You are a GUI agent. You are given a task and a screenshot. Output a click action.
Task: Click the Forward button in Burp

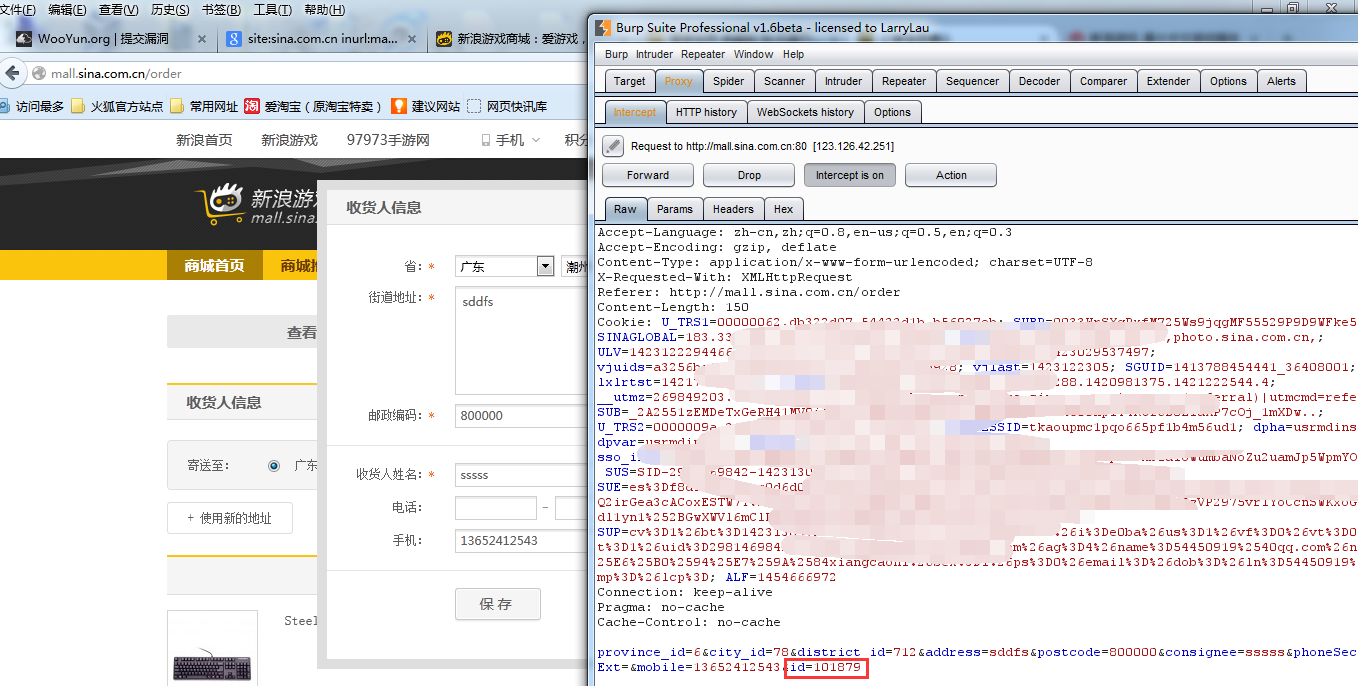click(648, 175)
